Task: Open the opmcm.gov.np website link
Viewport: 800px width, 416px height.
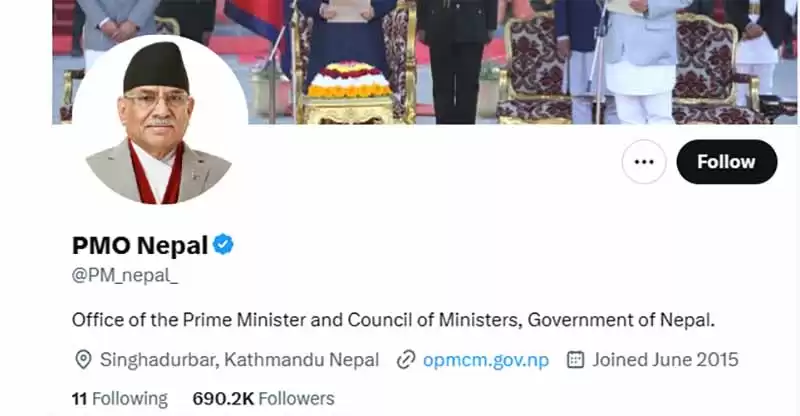Action: click(x=485, y=359)
